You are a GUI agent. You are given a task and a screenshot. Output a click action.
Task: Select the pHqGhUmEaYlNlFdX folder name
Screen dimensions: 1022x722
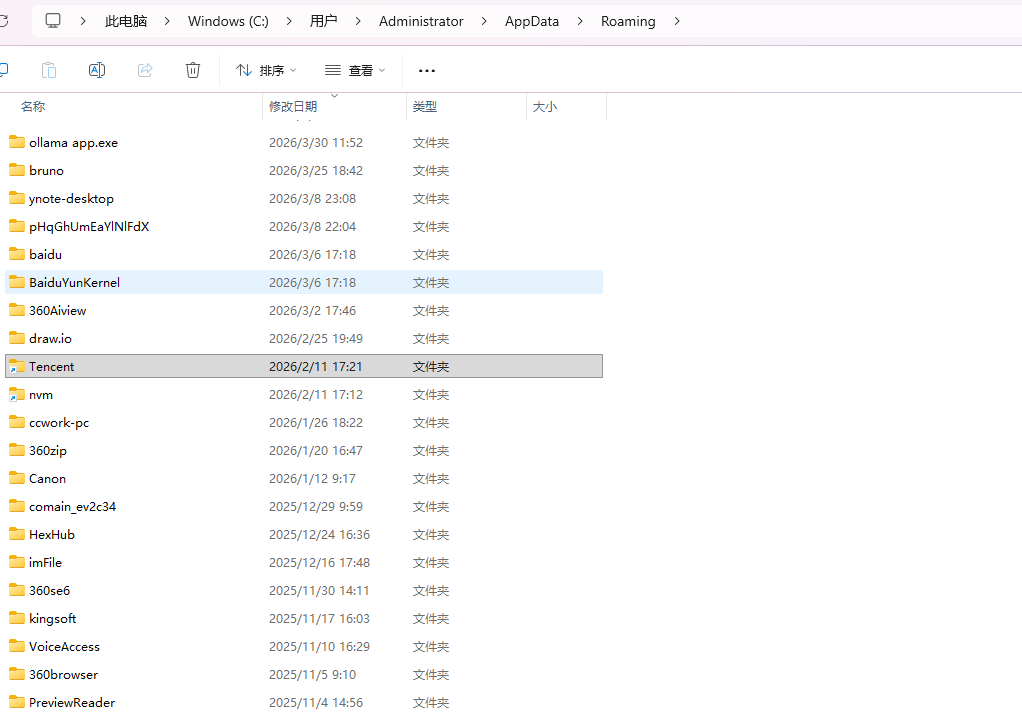(x=89, y=226)
